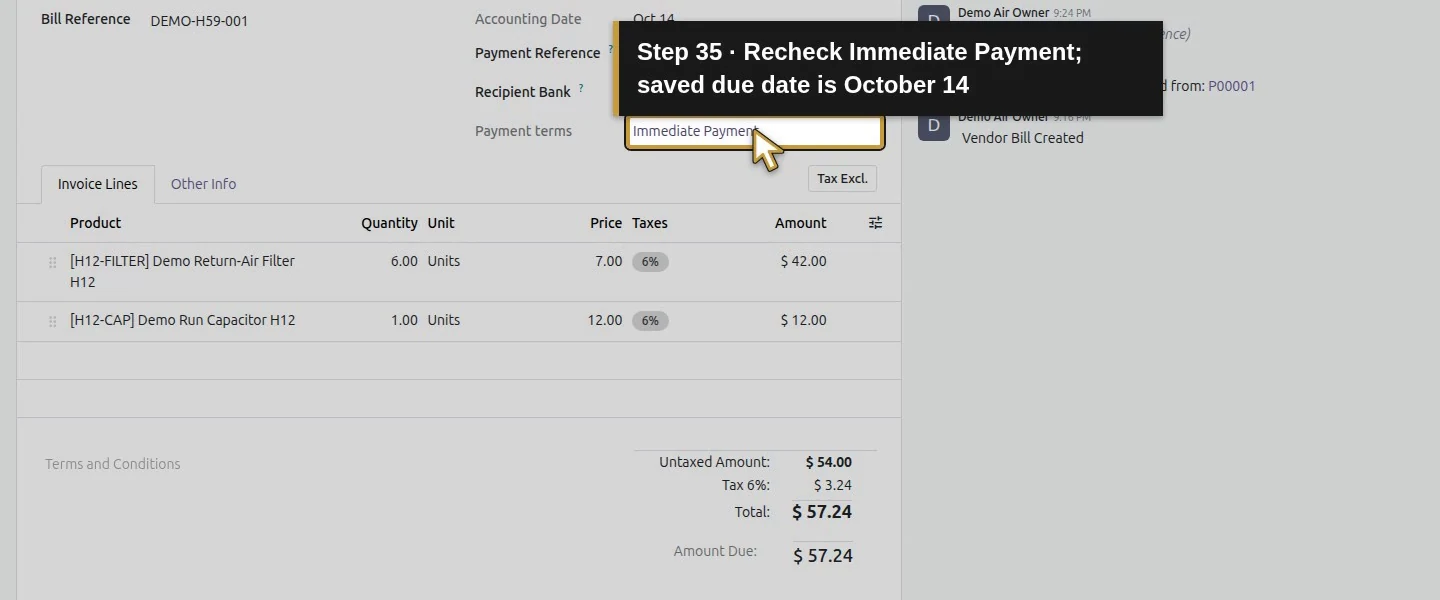1440x600 pixels.
Task: Open the P00001 purchase order link
Action: tap(1231, 86)
